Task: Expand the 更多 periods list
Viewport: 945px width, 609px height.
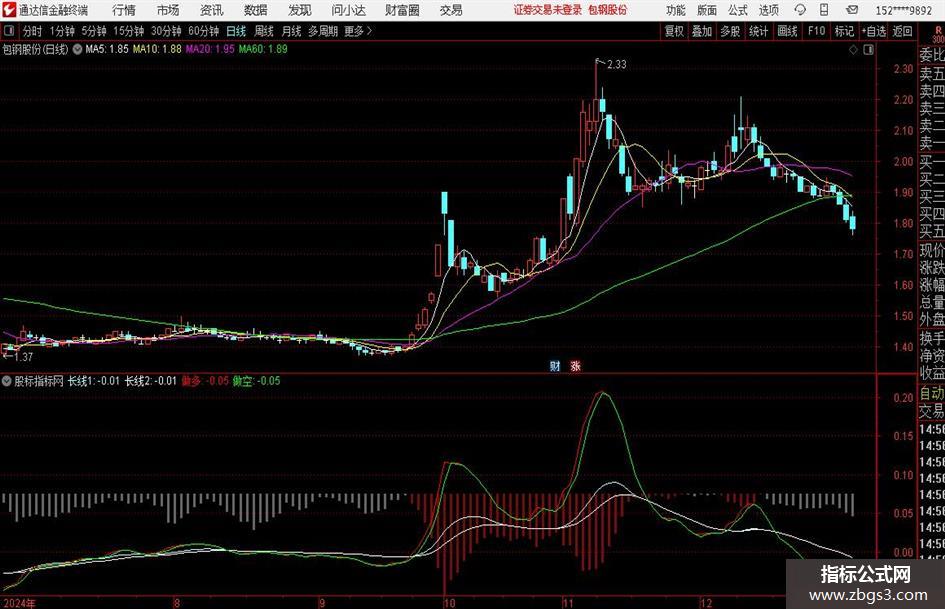Action: pos(358,31)
